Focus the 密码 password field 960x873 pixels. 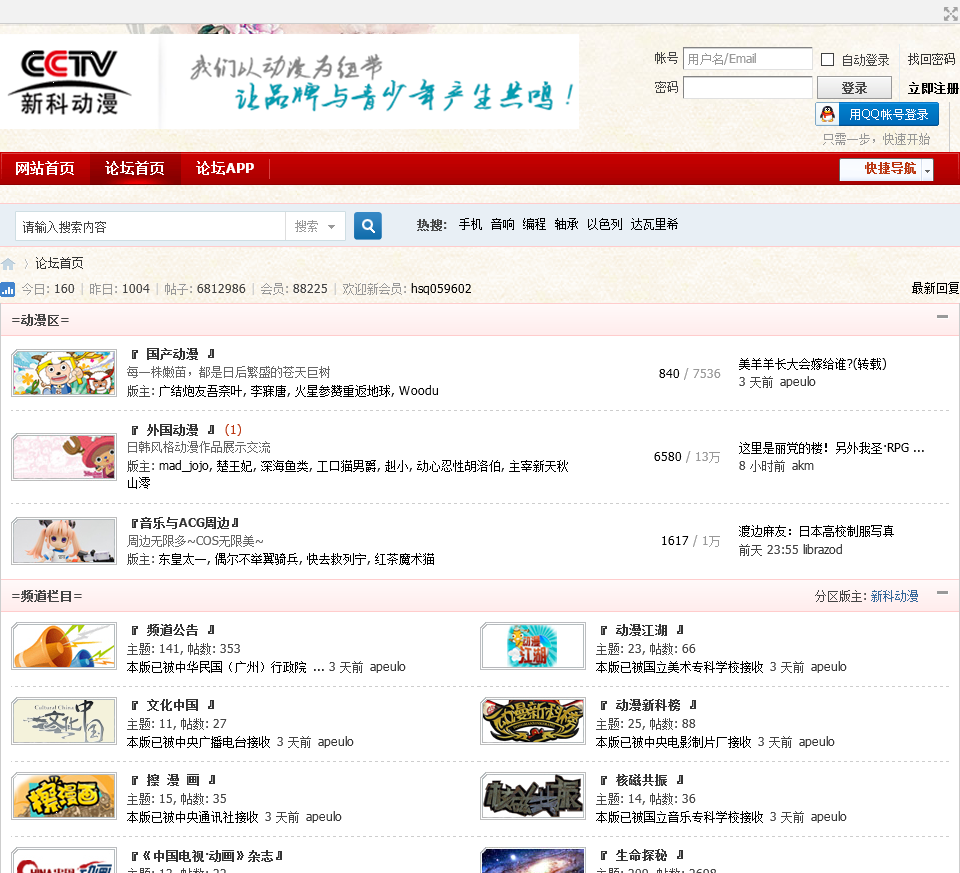(x=748, y=88)
